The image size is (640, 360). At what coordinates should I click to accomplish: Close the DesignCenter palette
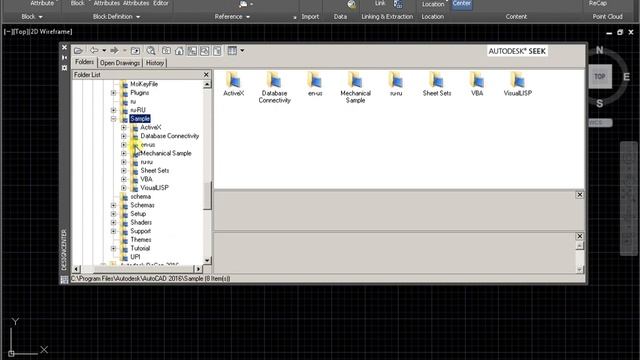click(x=64, y=47)
